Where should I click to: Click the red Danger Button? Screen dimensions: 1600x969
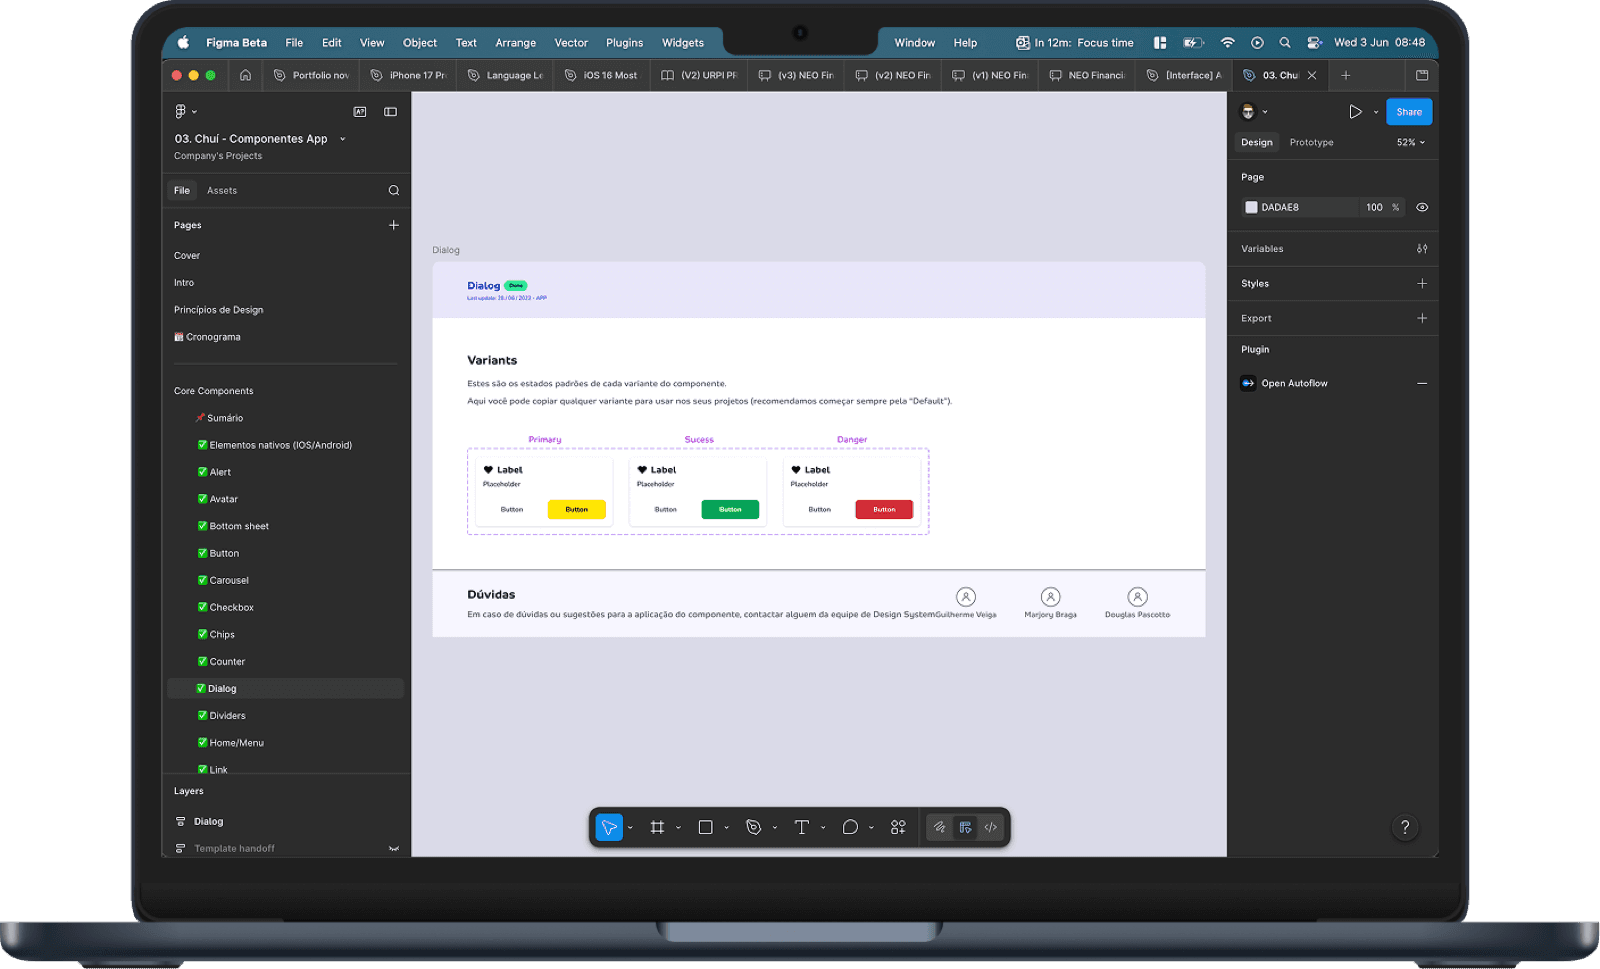(884, 509)
